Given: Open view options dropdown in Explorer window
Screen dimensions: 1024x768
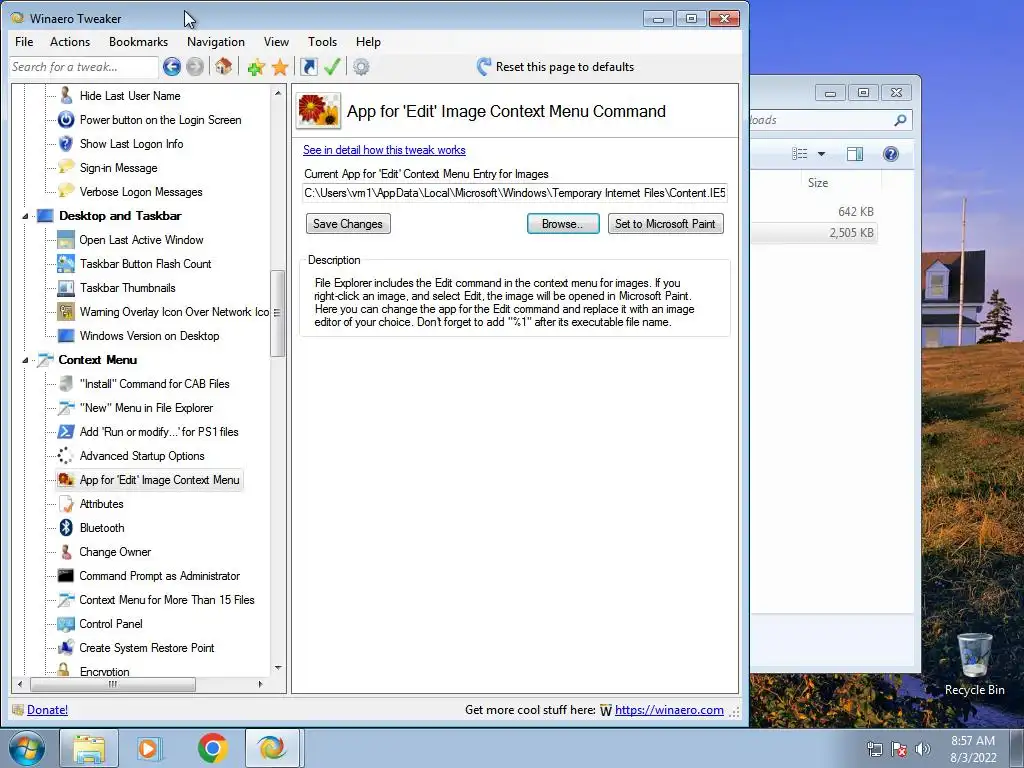Looking at the screenshot, I should (822, 154).
